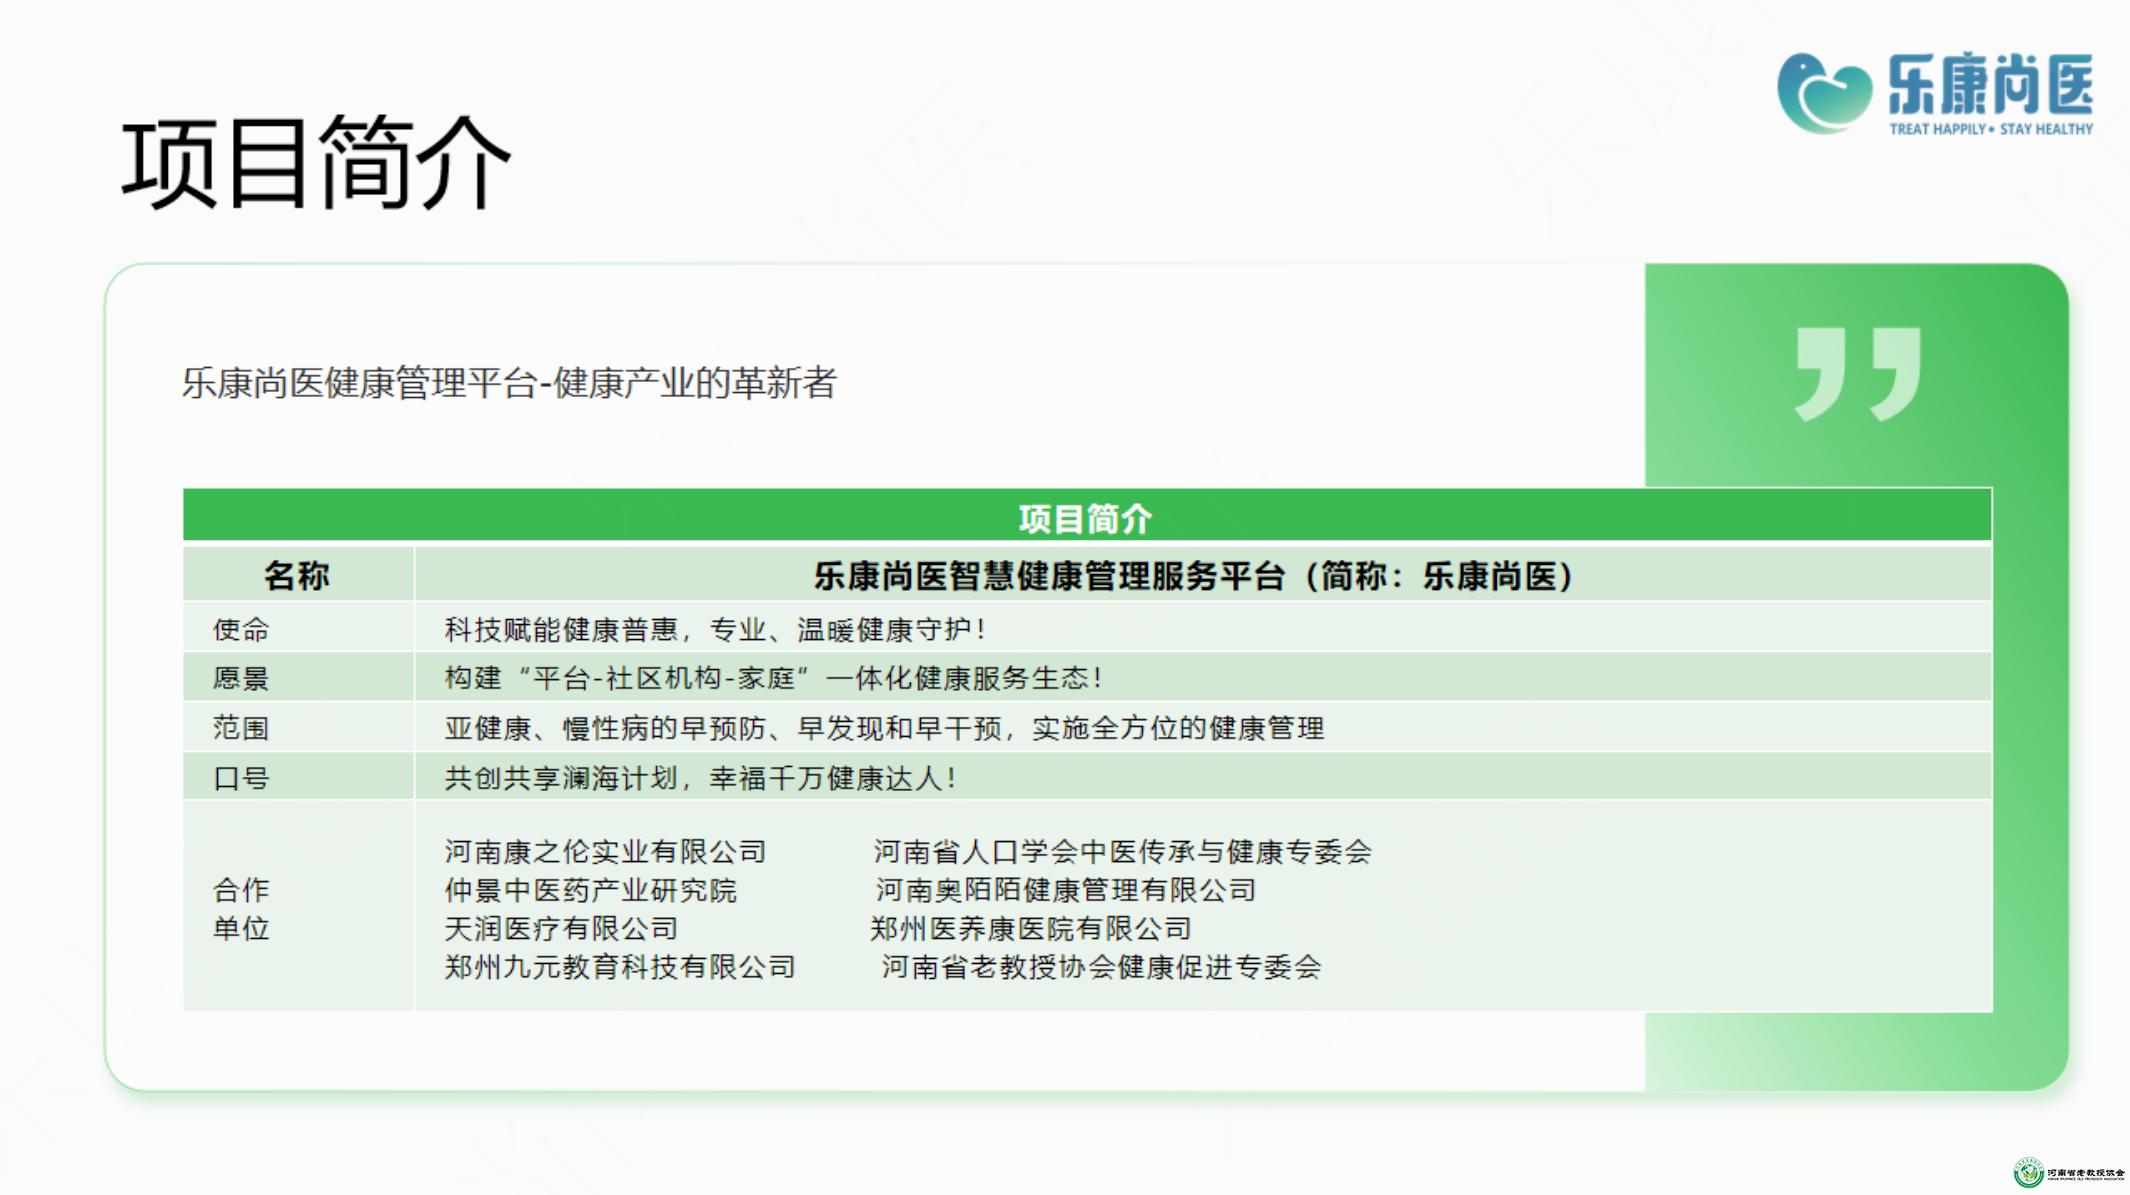Viewport: 2130px width, 1195px height.
Task: Click the 河南省老教授协会 emblem at bottom right
Action: click(2029, 1172)
